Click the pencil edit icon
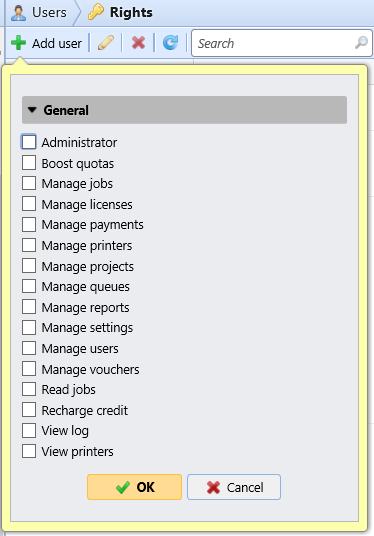Screen dimensions: 374x536 pos(106,43)
